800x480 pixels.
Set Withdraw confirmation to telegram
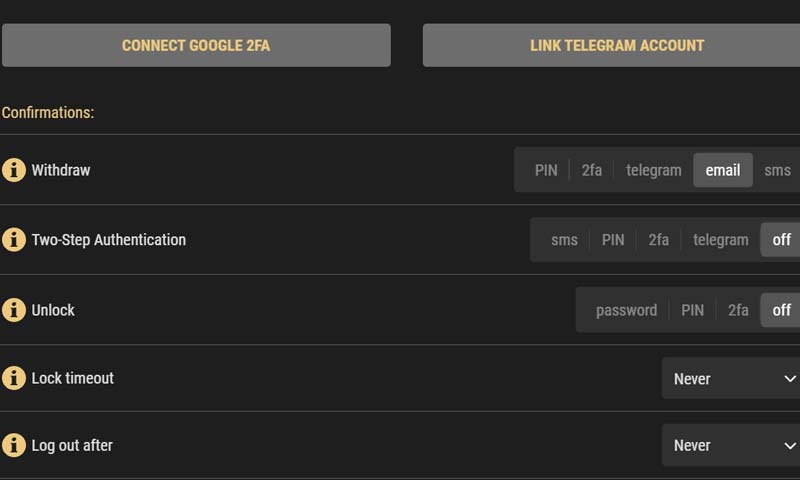point(654,170)
